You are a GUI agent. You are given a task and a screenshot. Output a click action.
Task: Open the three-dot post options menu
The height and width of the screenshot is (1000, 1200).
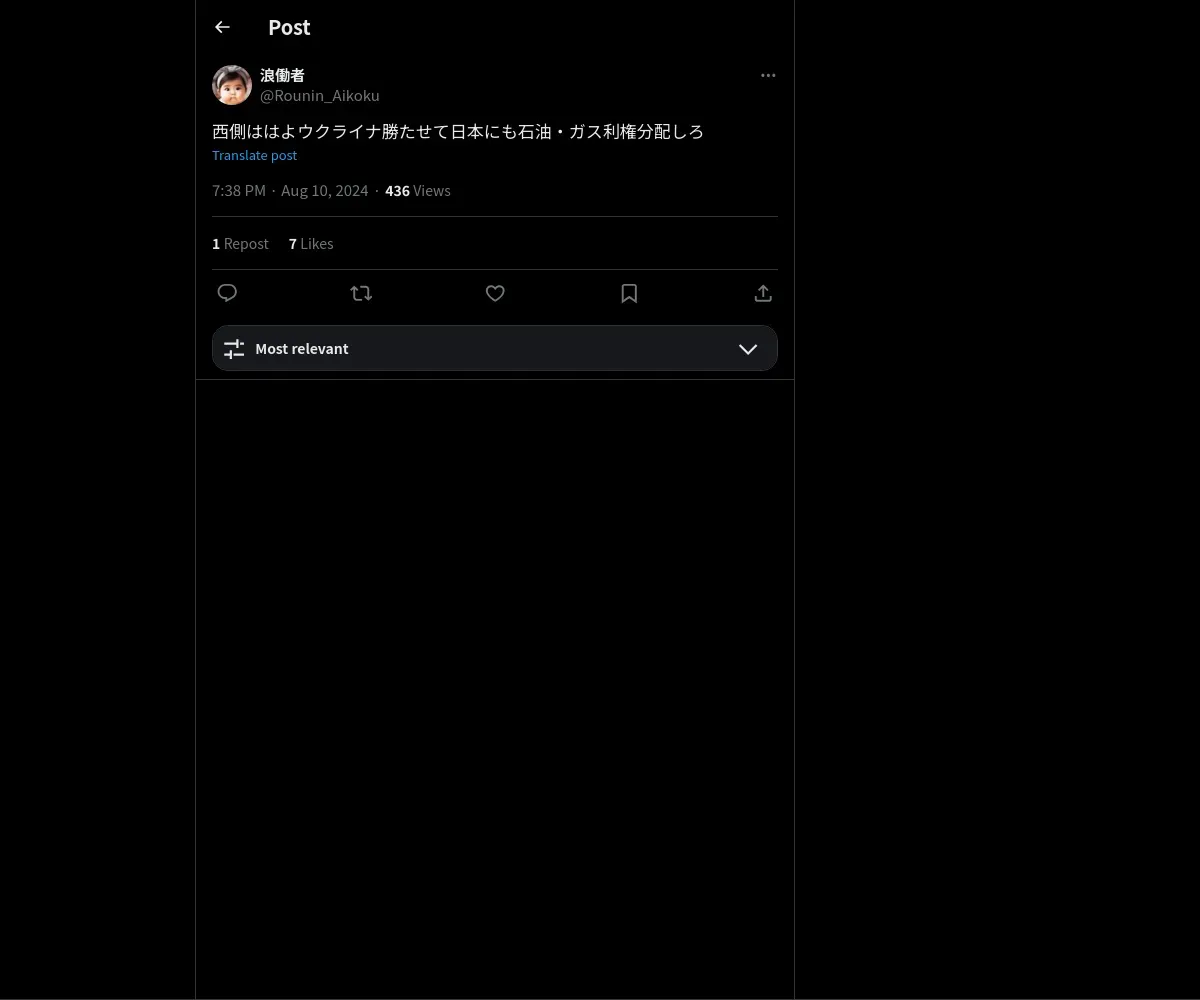pyautogui.click(x=768, y=75)
